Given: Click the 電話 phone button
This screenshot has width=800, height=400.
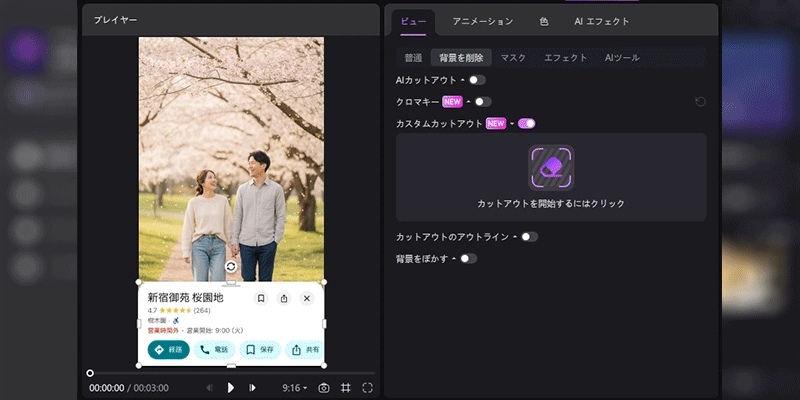Looking at the screenshot, I should (x=214, y=350).
